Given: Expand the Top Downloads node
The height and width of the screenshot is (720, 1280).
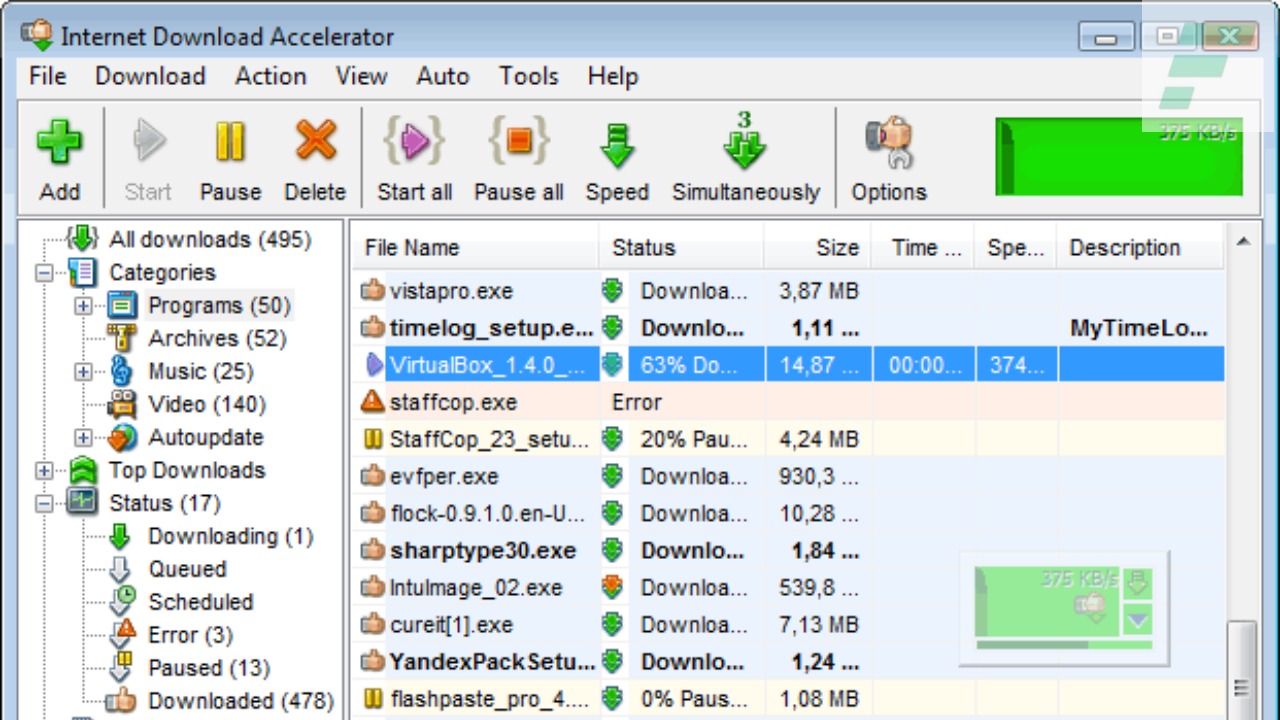Looking at the screenshot, I should pos(44,470).
